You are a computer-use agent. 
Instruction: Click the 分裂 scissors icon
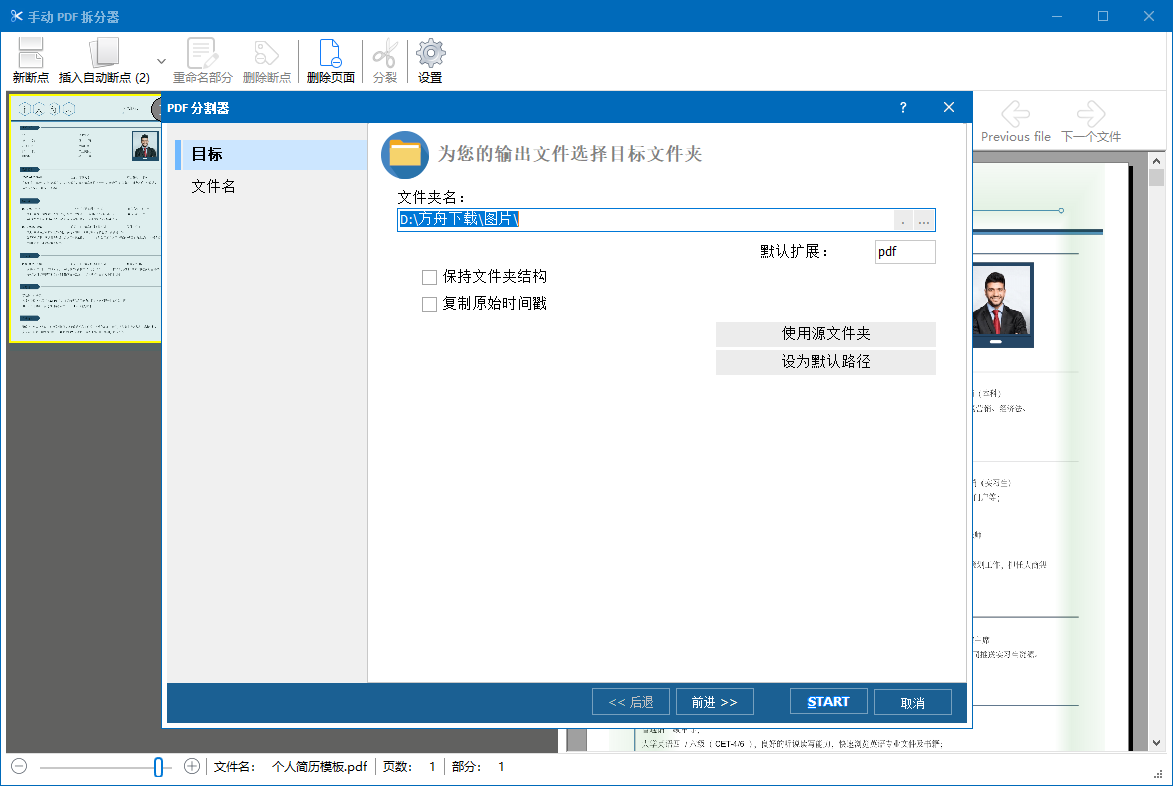point(385,53)
